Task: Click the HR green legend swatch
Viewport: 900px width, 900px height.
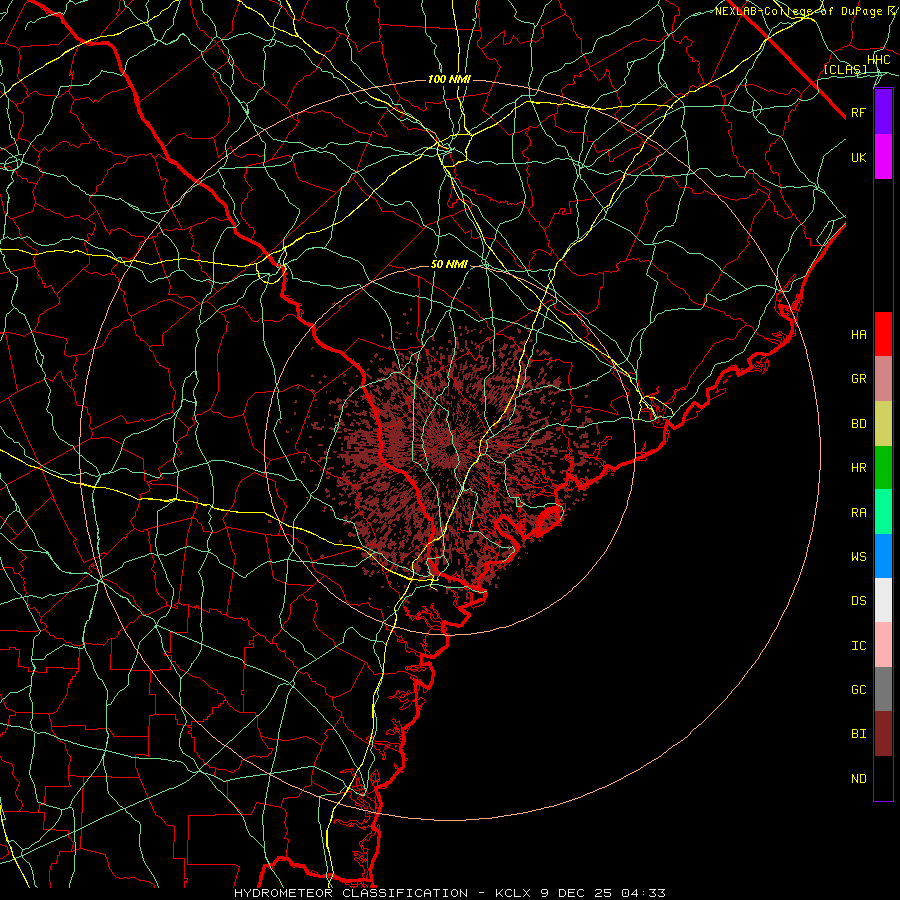Action: pos(883,468)
